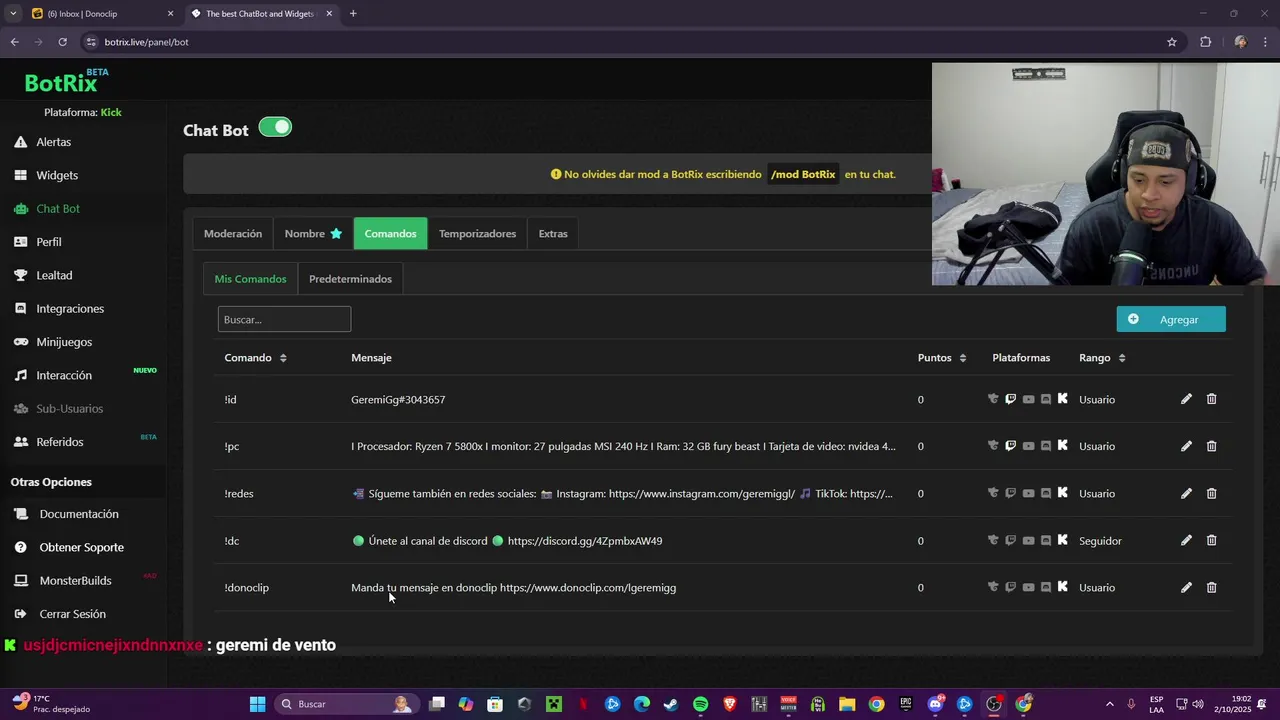This screenshot has width=1280, height=720.
Task: Show hidden system tray icons
Action: [x=1112, y=704]
